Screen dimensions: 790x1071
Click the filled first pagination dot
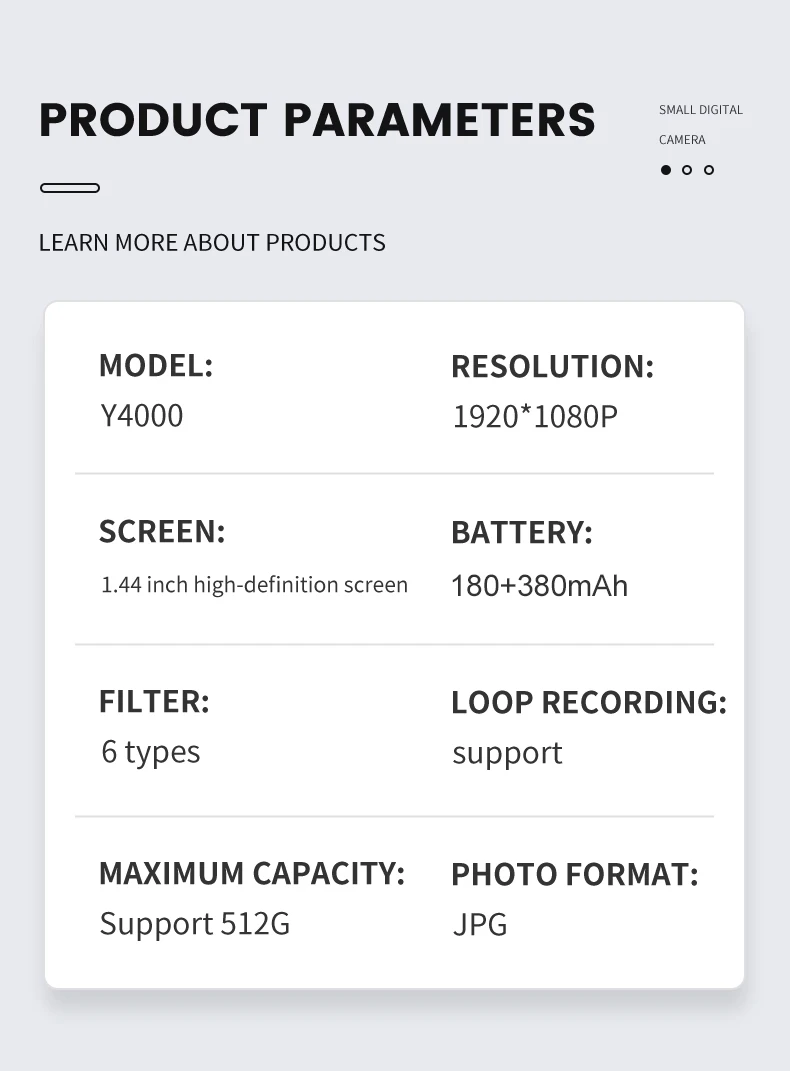(x=666, y=170)
